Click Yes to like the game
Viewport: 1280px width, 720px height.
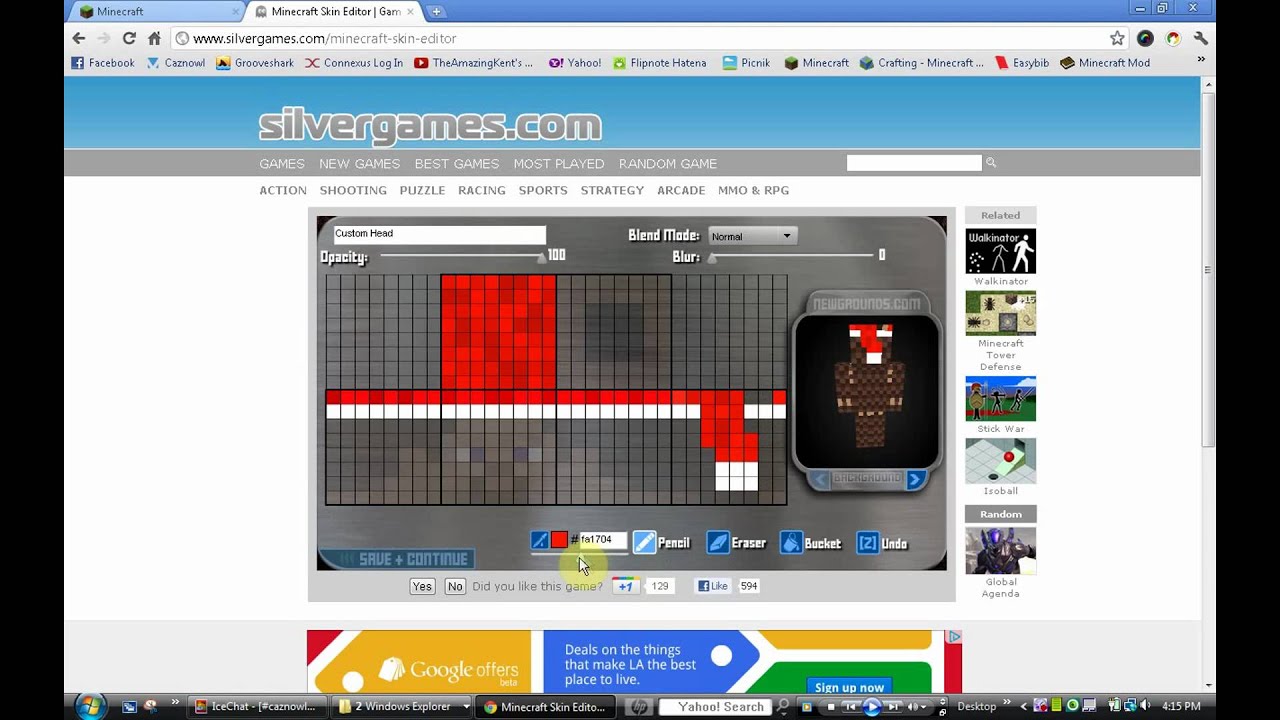[422, 586]
